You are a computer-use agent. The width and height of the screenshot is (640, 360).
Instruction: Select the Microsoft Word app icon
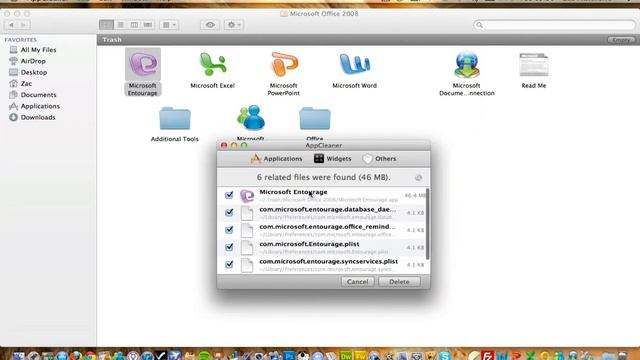click(x=354, y=64)
